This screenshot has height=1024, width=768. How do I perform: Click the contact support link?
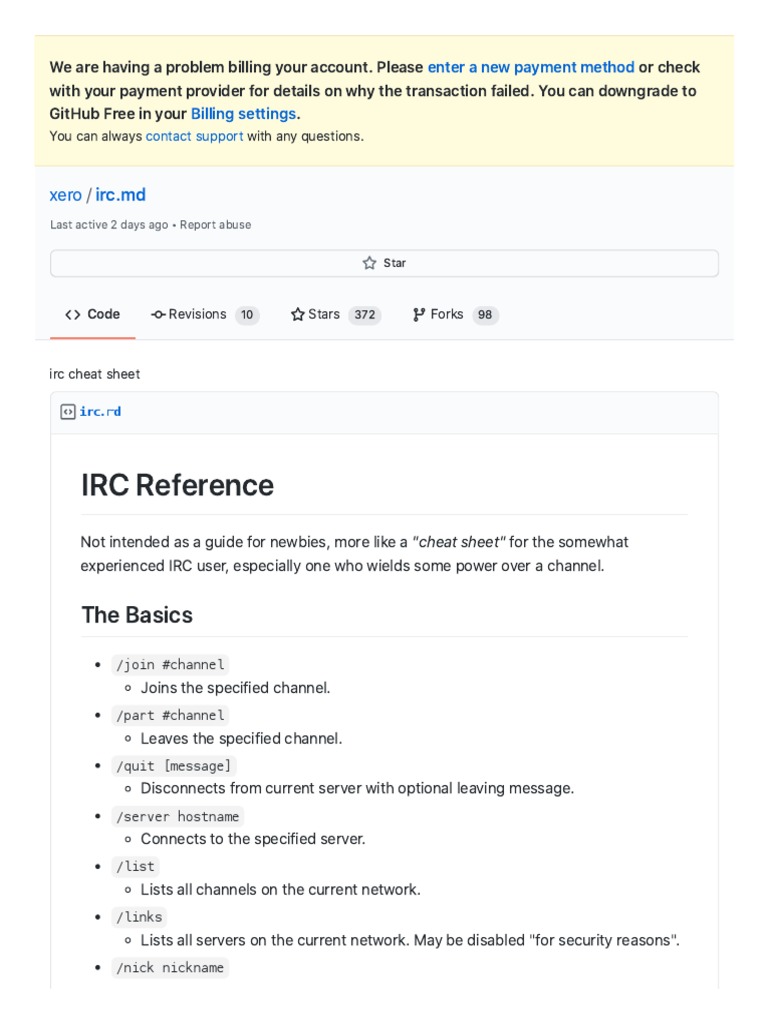coord(194,136)
